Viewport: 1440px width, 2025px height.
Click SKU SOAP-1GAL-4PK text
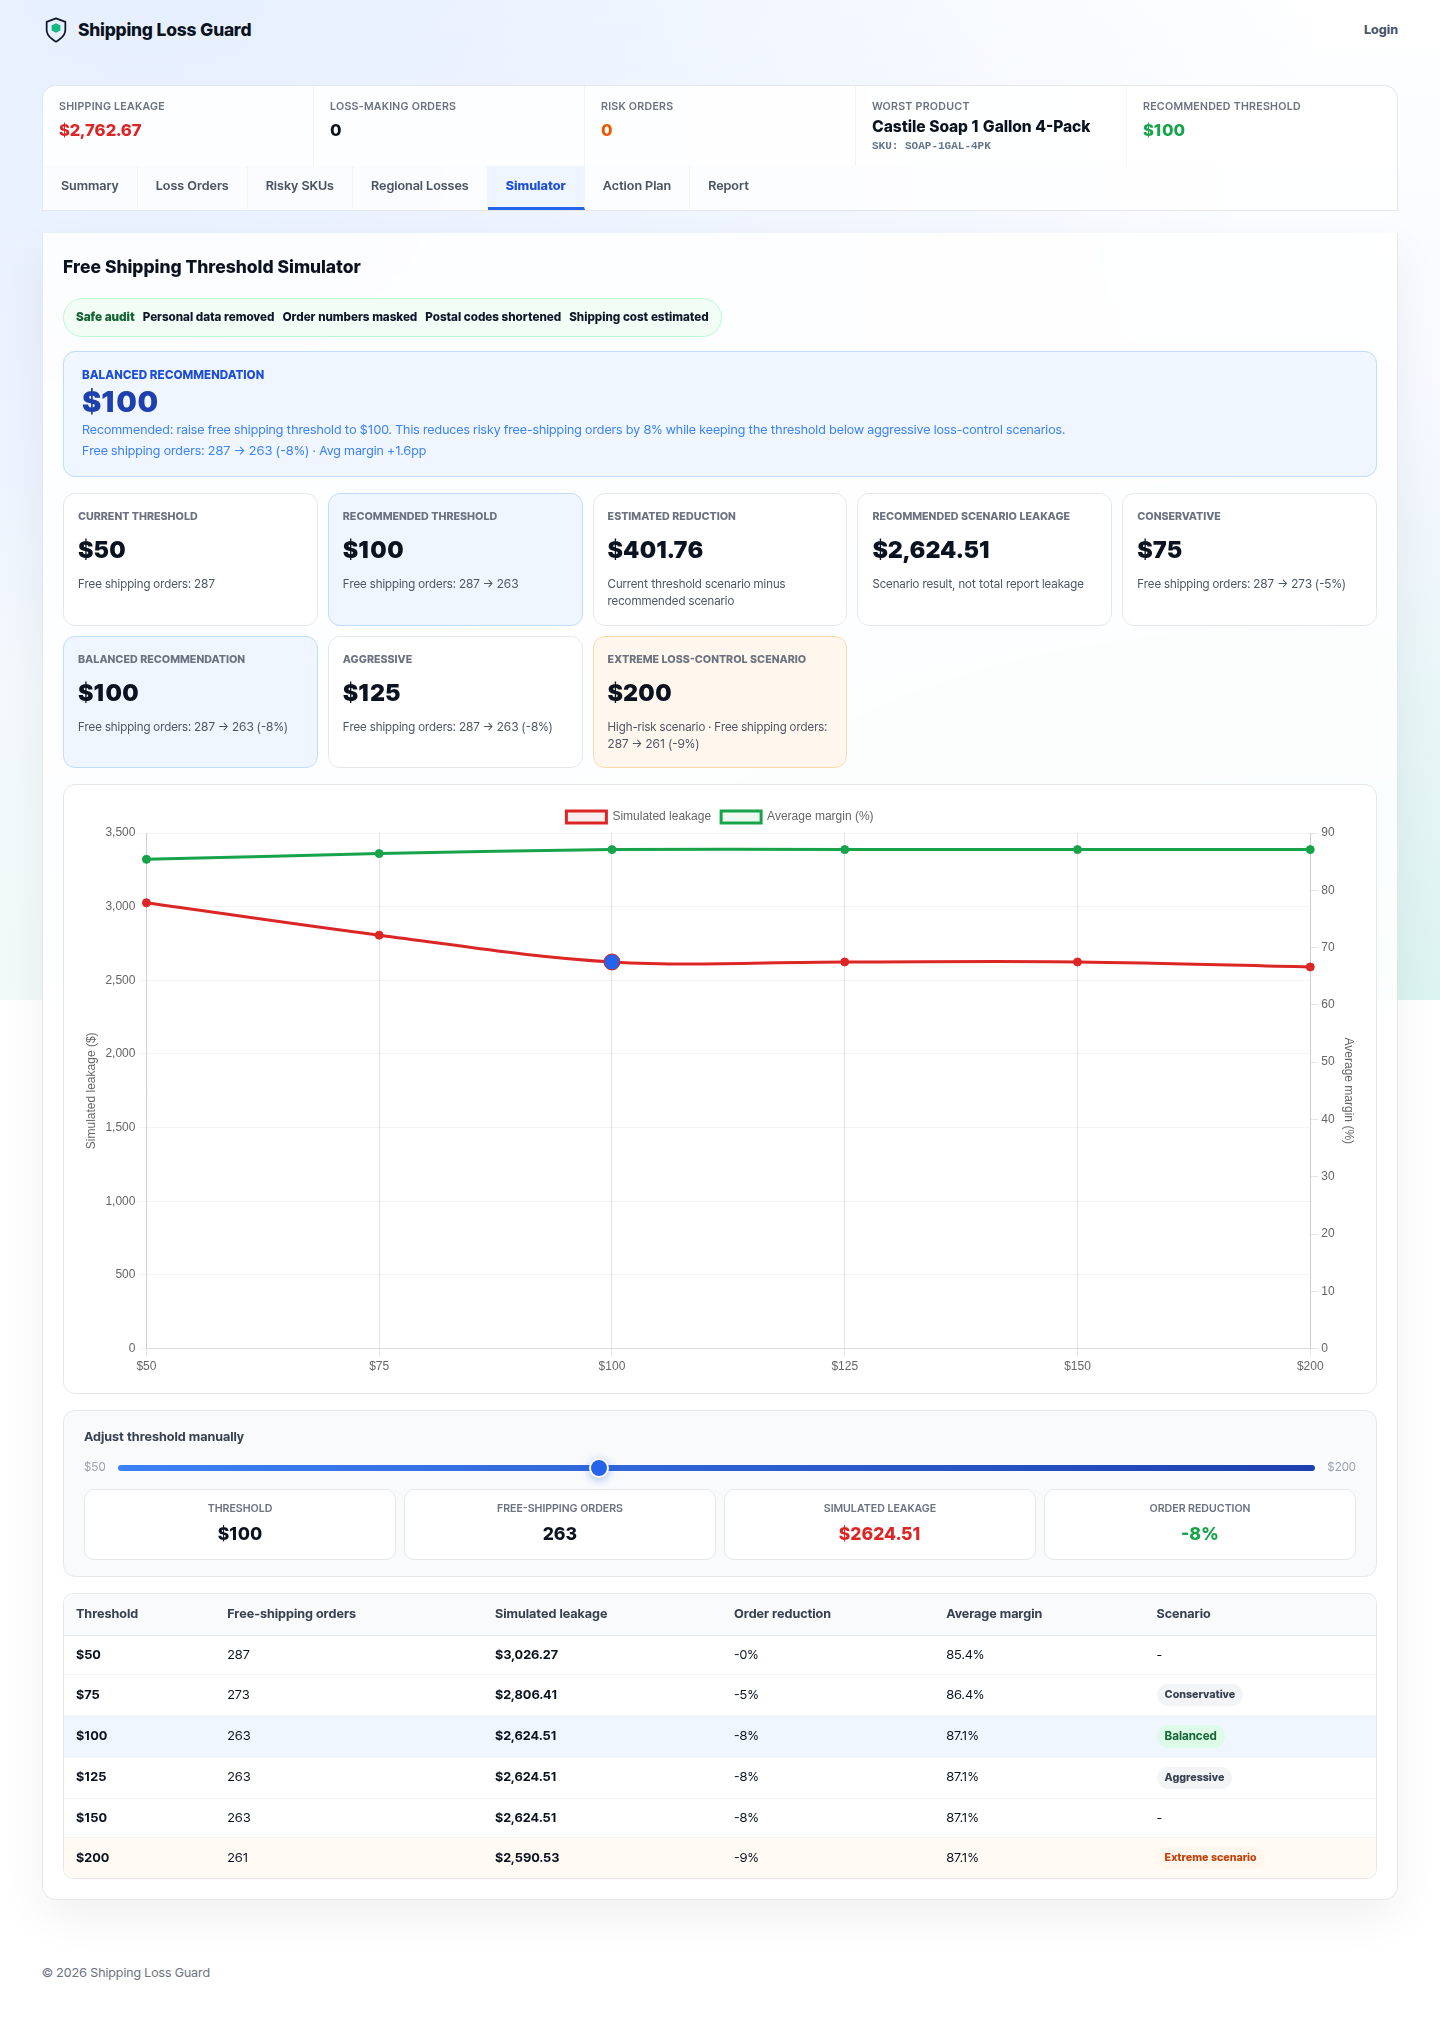931,146
